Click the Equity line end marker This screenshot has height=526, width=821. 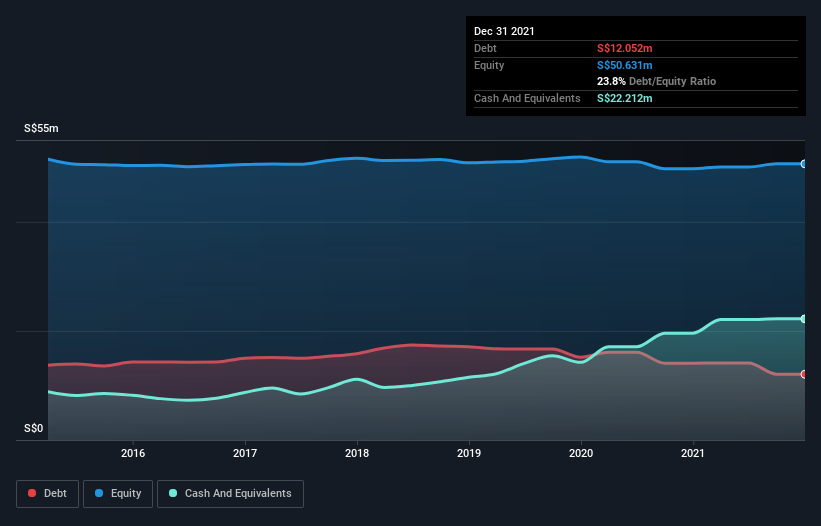(x=804, y=164)
